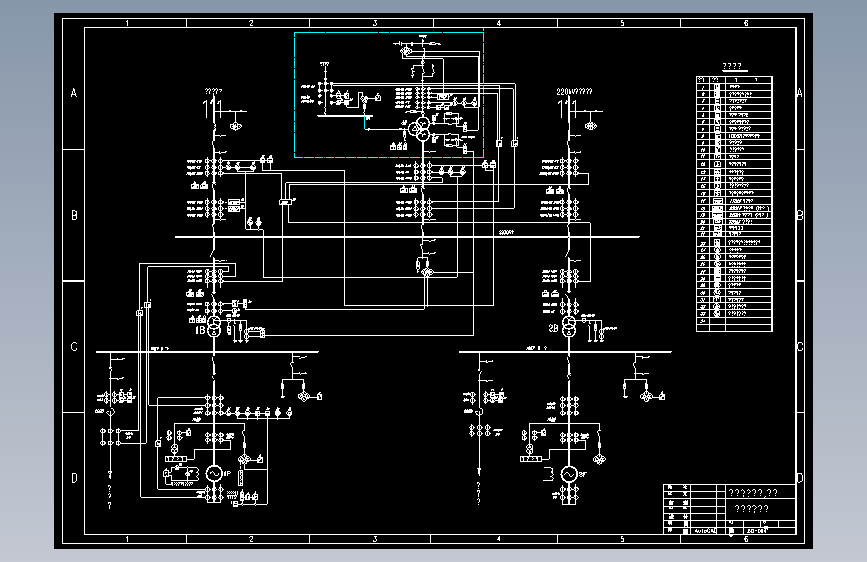Click title block text "??????" in second row
This screenshot has width=867, height=562.
click(x=751, y=509)
